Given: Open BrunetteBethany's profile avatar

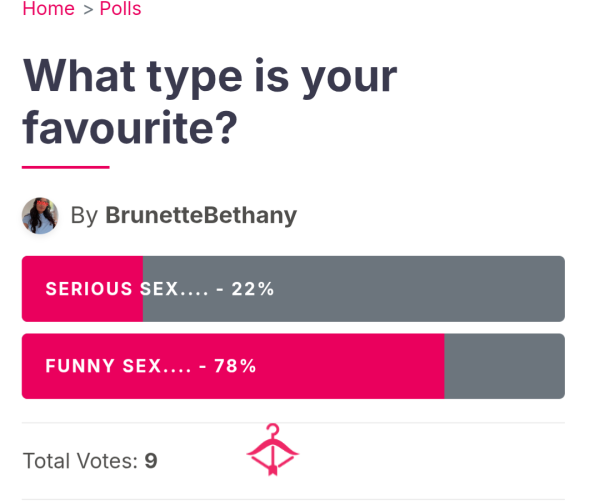Looking at the screenshot, I should (x=40, y=215).
